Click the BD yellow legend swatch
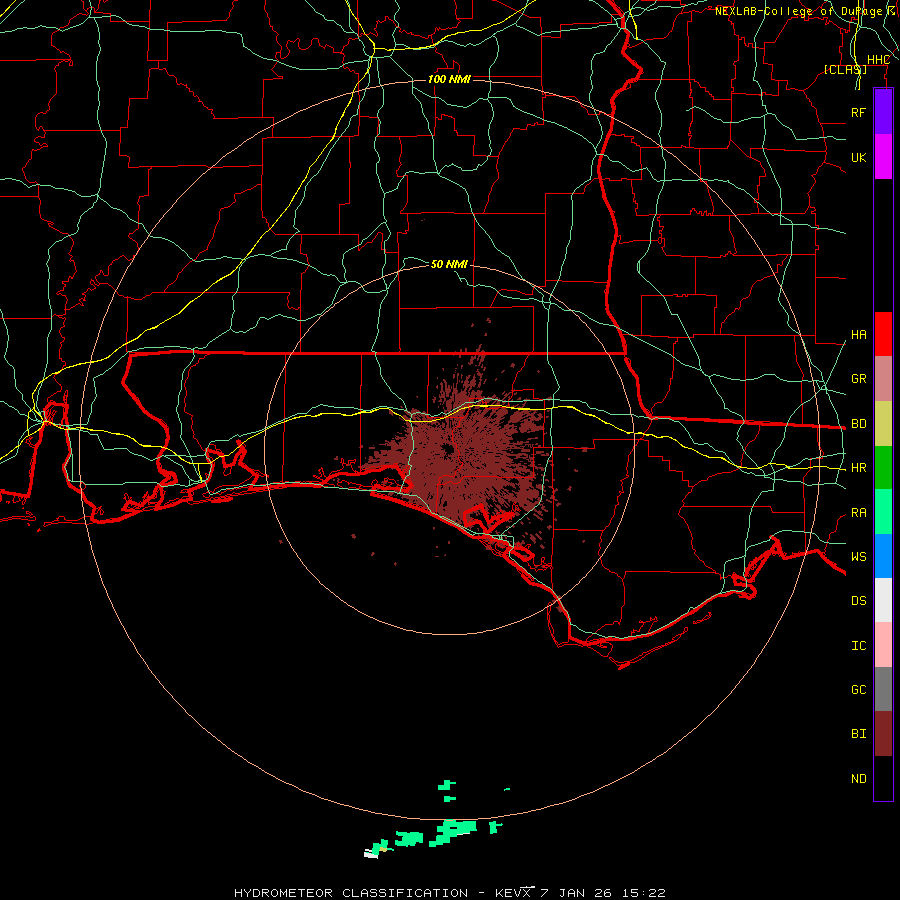This screenshot has height=900, width=900. (x=883, y=424)
